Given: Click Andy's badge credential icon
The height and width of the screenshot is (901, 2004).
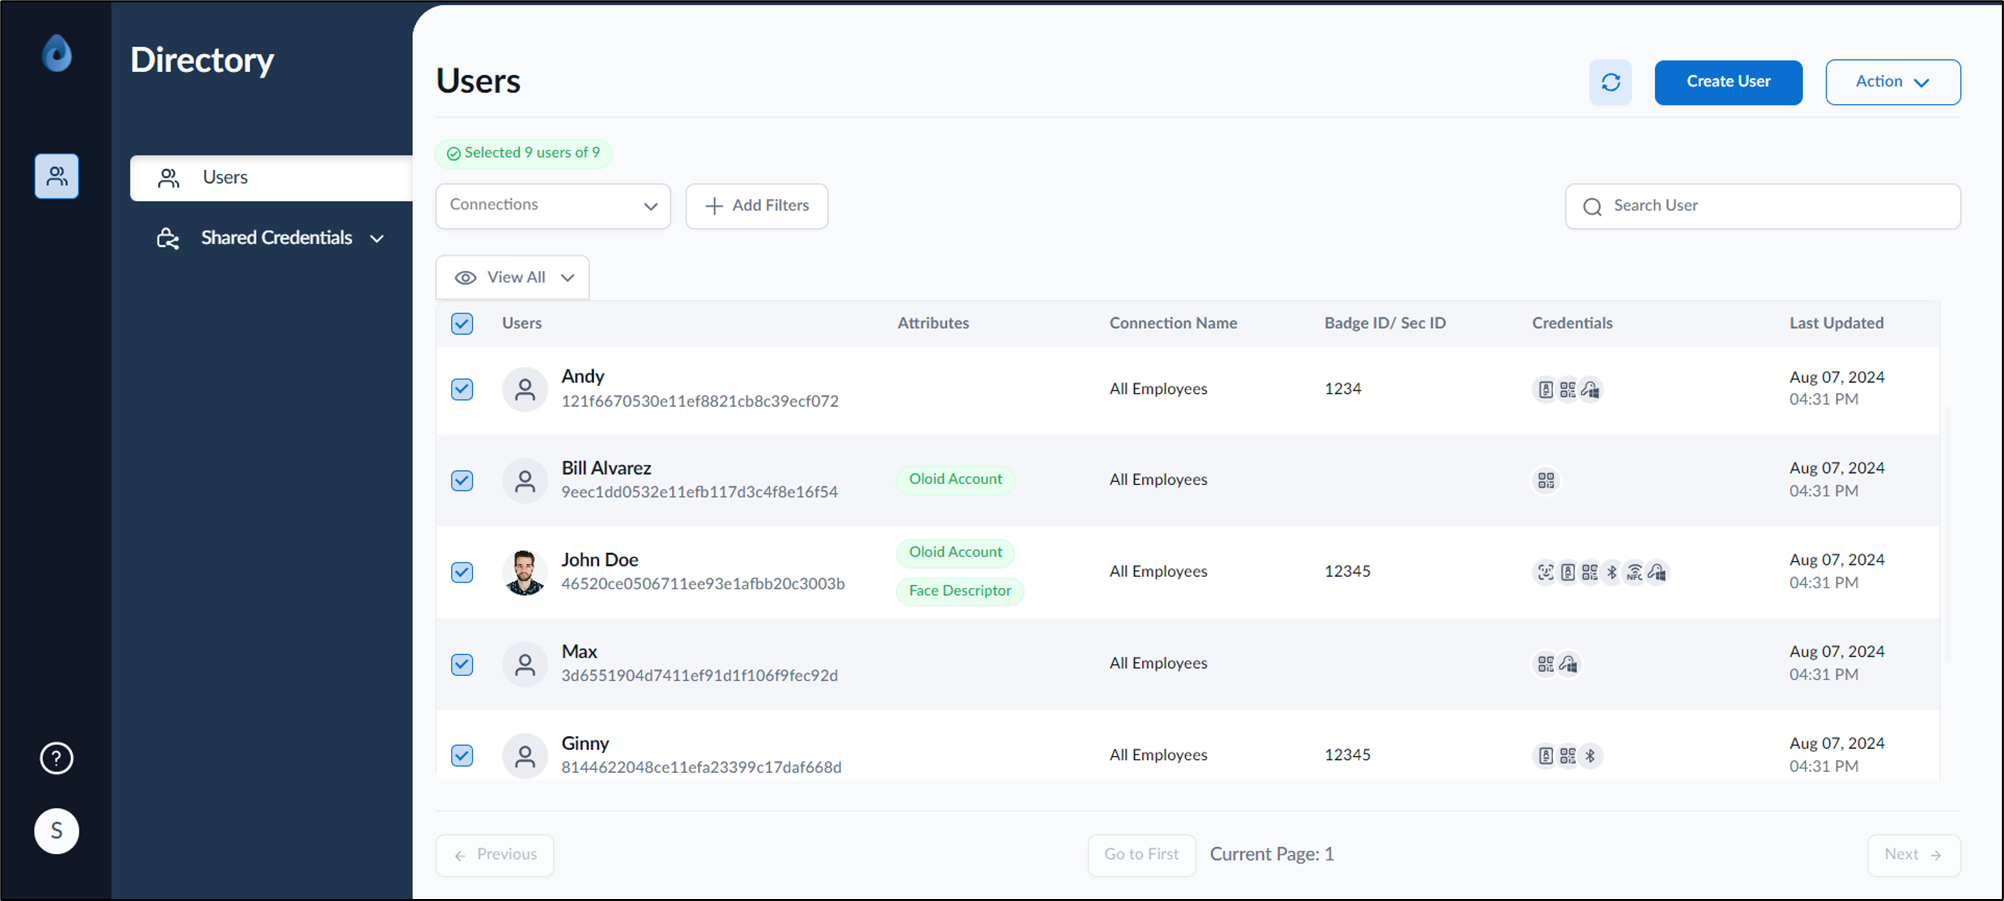Looking at the screenshot, I should [x=1545, y=390].
